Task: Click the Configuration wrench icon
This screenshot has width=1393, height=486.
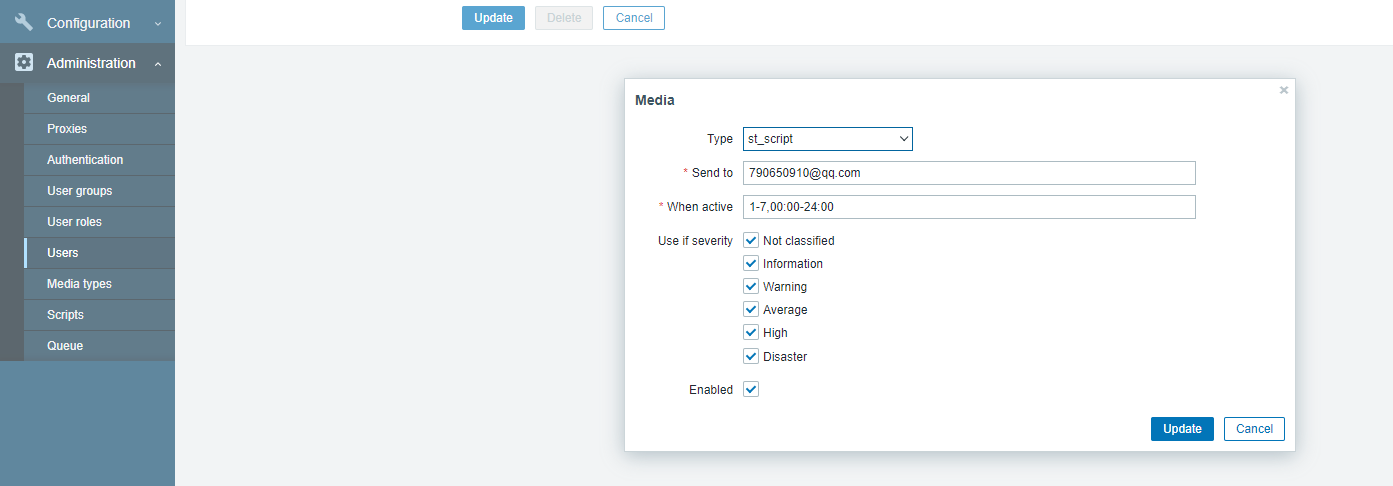Action: (24, 22)
